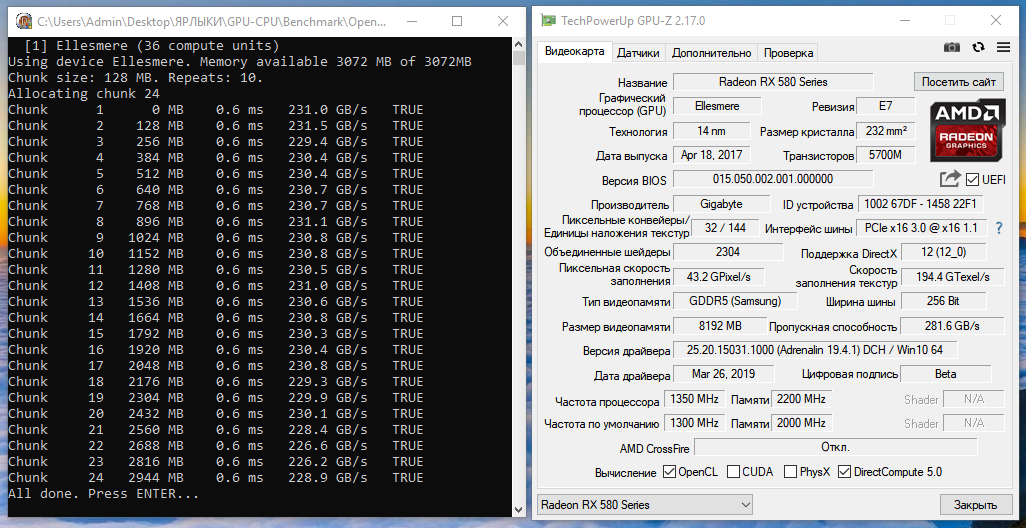Click the refresh icon in GPU-Z
Screen dimensions: 1026x528
[x=979, y=47]
